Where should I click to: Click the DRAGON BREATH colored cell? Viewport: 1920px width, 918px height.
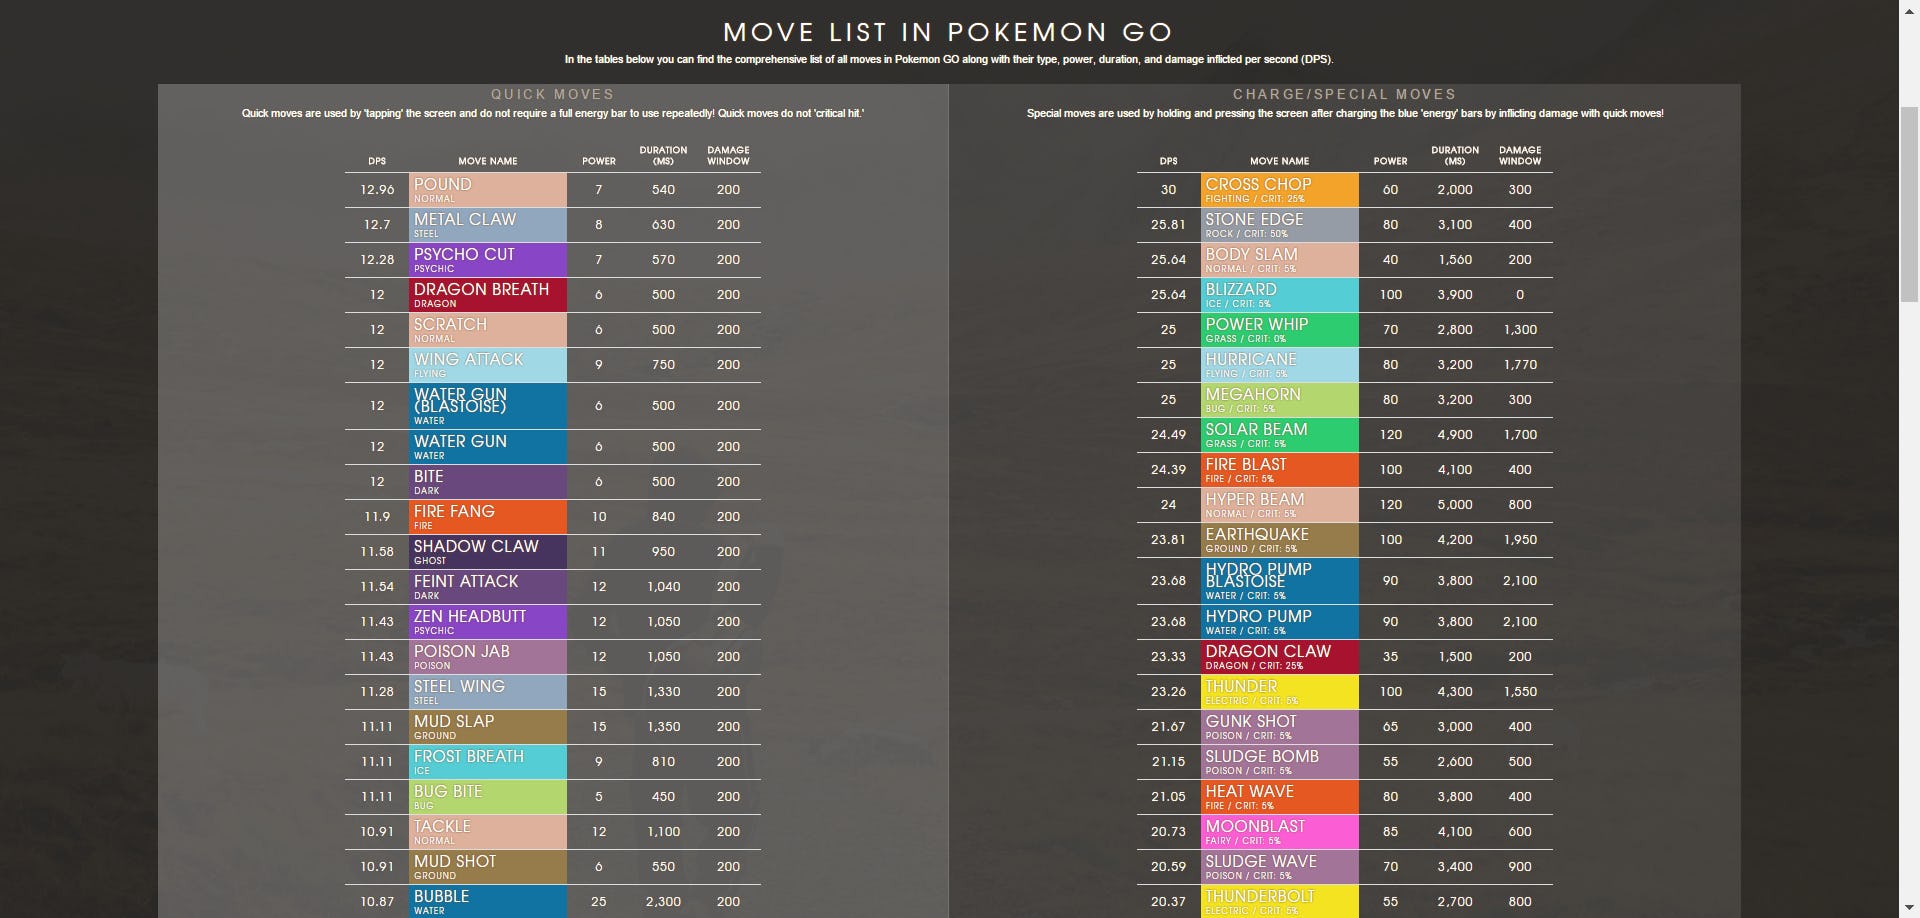click(x=488, y=295)
